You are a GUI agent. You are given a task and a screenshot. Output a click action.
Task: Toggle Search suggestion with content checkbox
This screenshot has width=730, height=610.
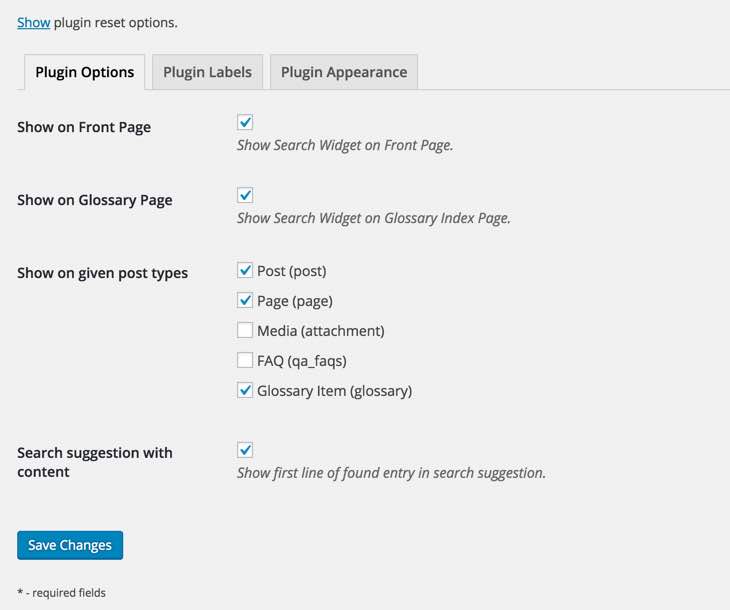[245, 450]
